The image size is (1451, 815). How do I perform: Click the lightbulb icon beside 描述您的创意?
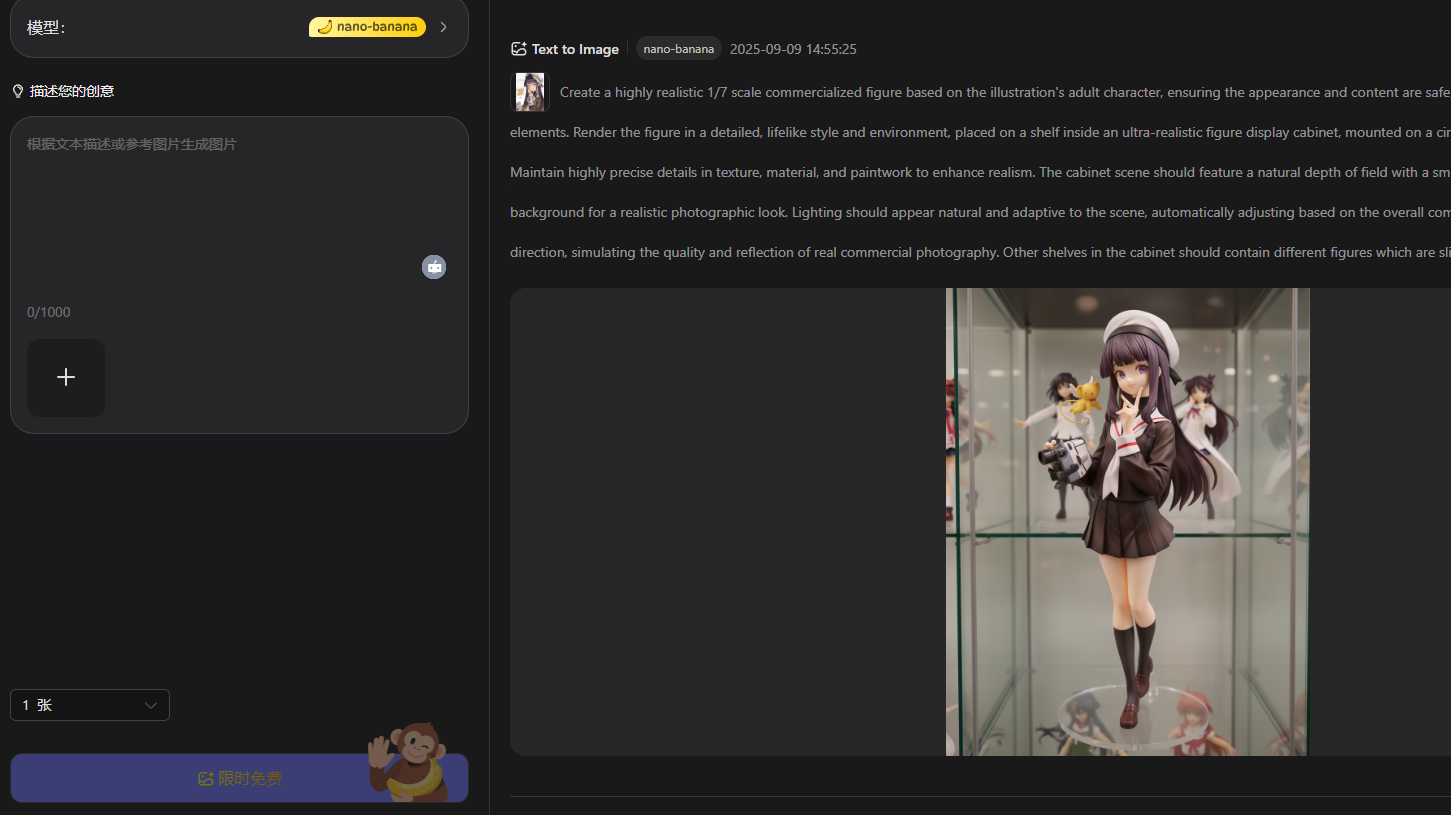click(x=17, y=91)
